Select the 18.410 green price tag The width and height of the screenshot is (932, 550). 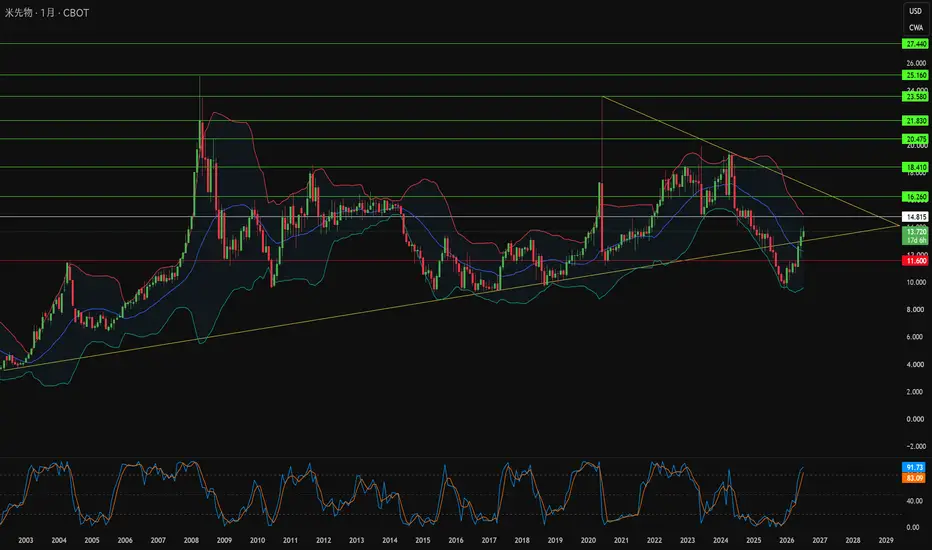coord(915,167)
